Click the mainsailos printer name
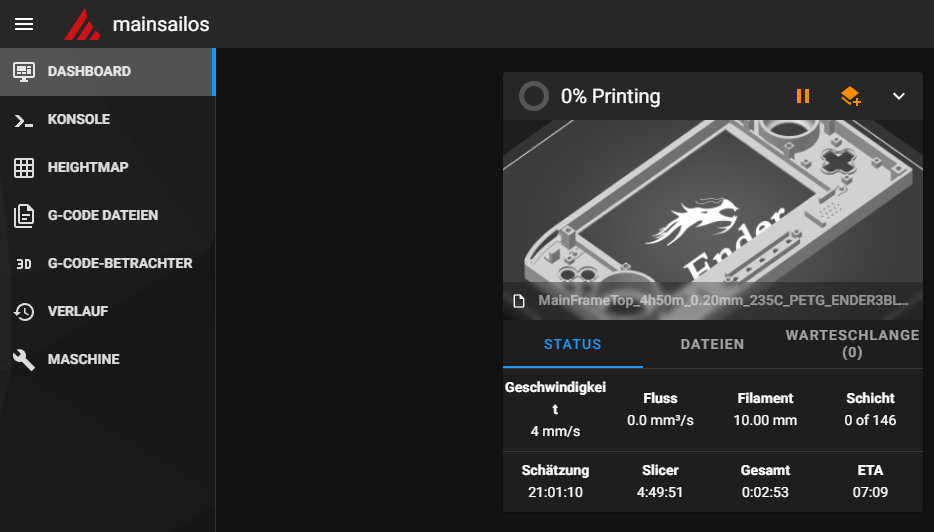The height and width of the screenshot is (532, 934). 161,24
